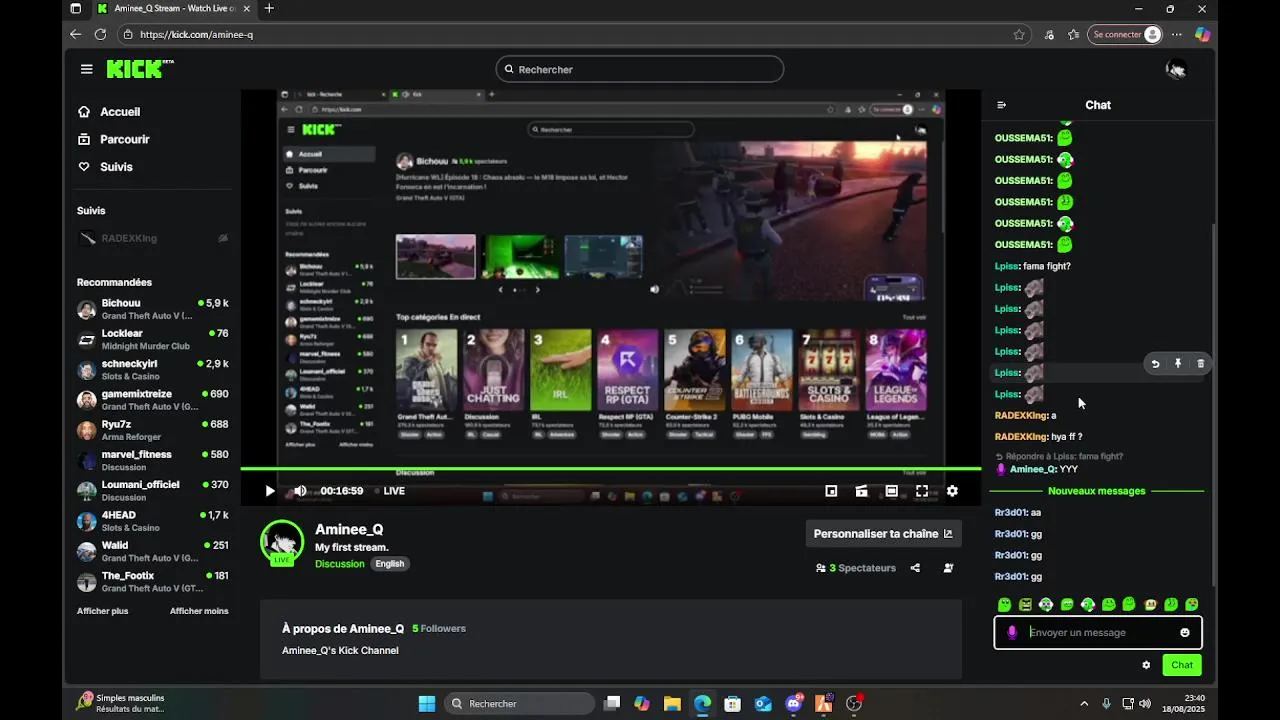This screenshot has height=720, width=1280.
Task: Open recommended channel marvel_fitness
Action: tap(153, 460)
